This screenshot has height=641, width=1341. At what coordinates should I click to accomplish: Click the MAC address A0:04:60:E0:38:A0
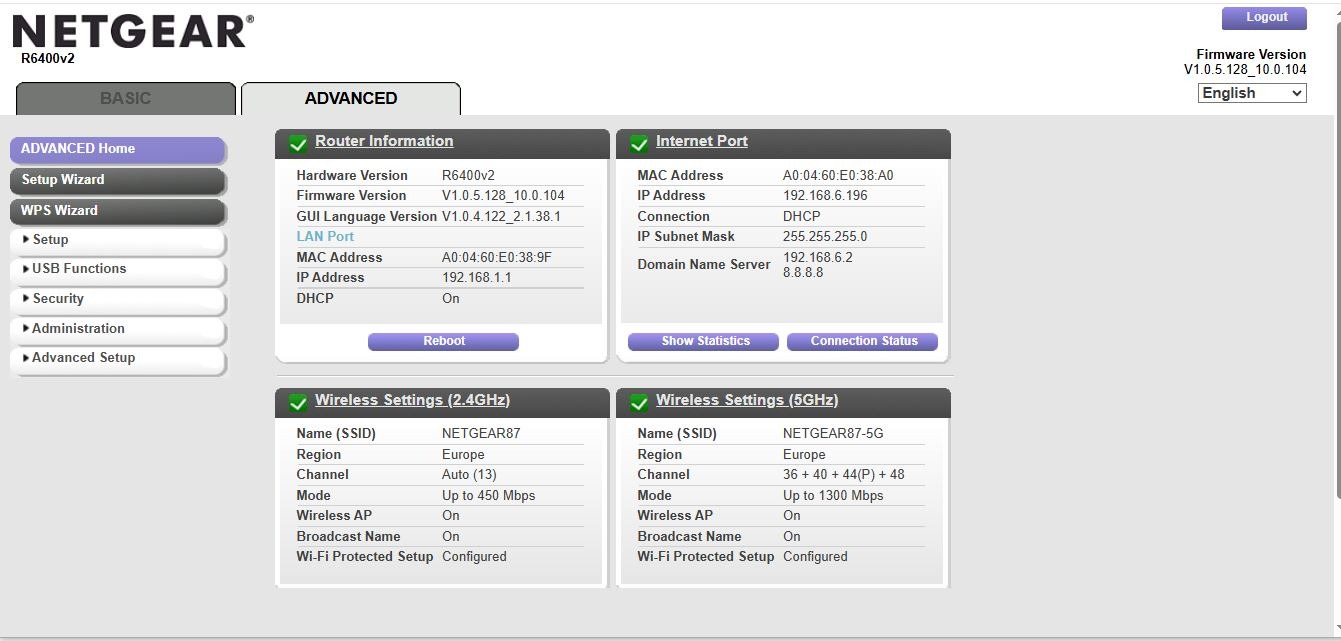838,176
